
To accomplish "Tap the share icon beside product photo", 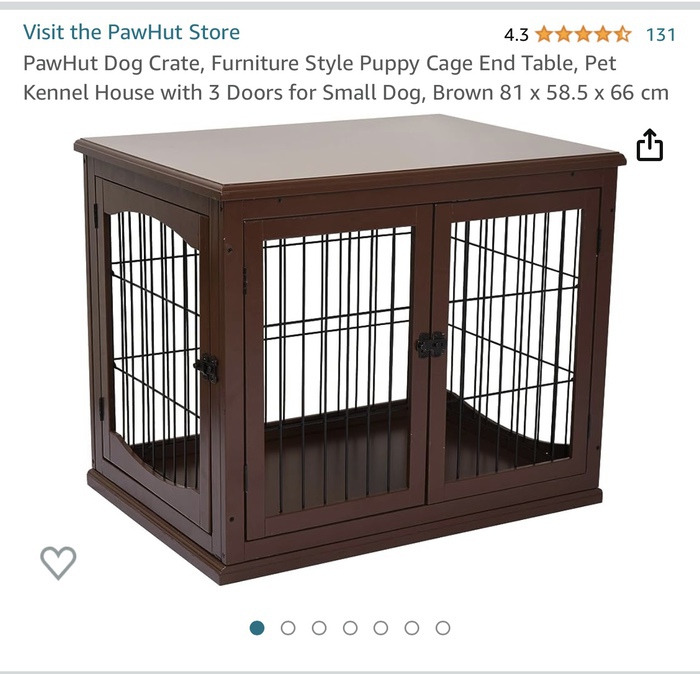I will click(649, 145).
